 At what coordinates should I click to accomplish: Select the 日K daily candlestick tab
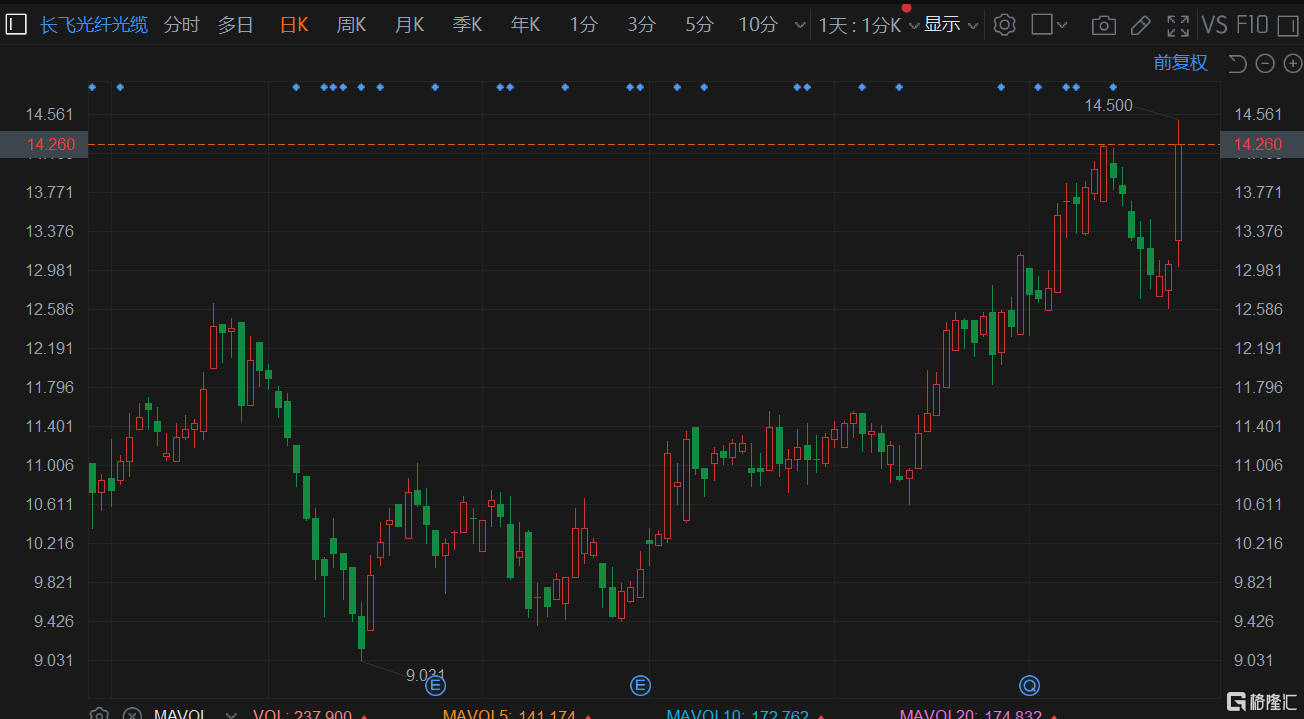click(x=294, y=24)
